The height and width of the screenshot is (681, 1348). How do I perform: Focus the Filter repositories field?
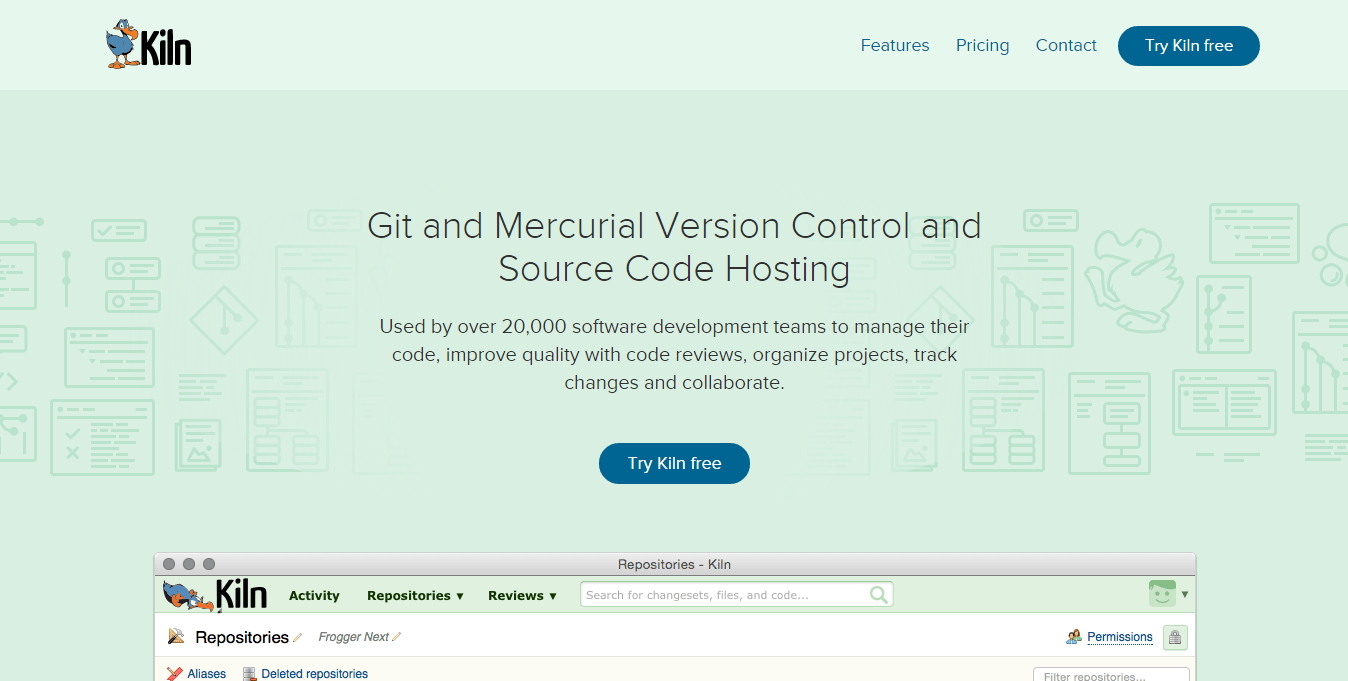(x=1111, y=676)
